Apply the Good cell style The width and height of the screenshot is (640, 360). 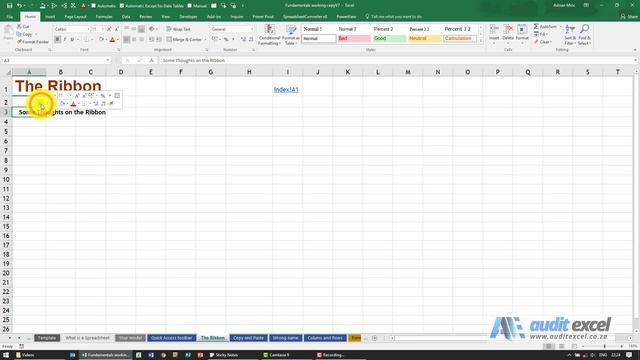pos(389,38)
